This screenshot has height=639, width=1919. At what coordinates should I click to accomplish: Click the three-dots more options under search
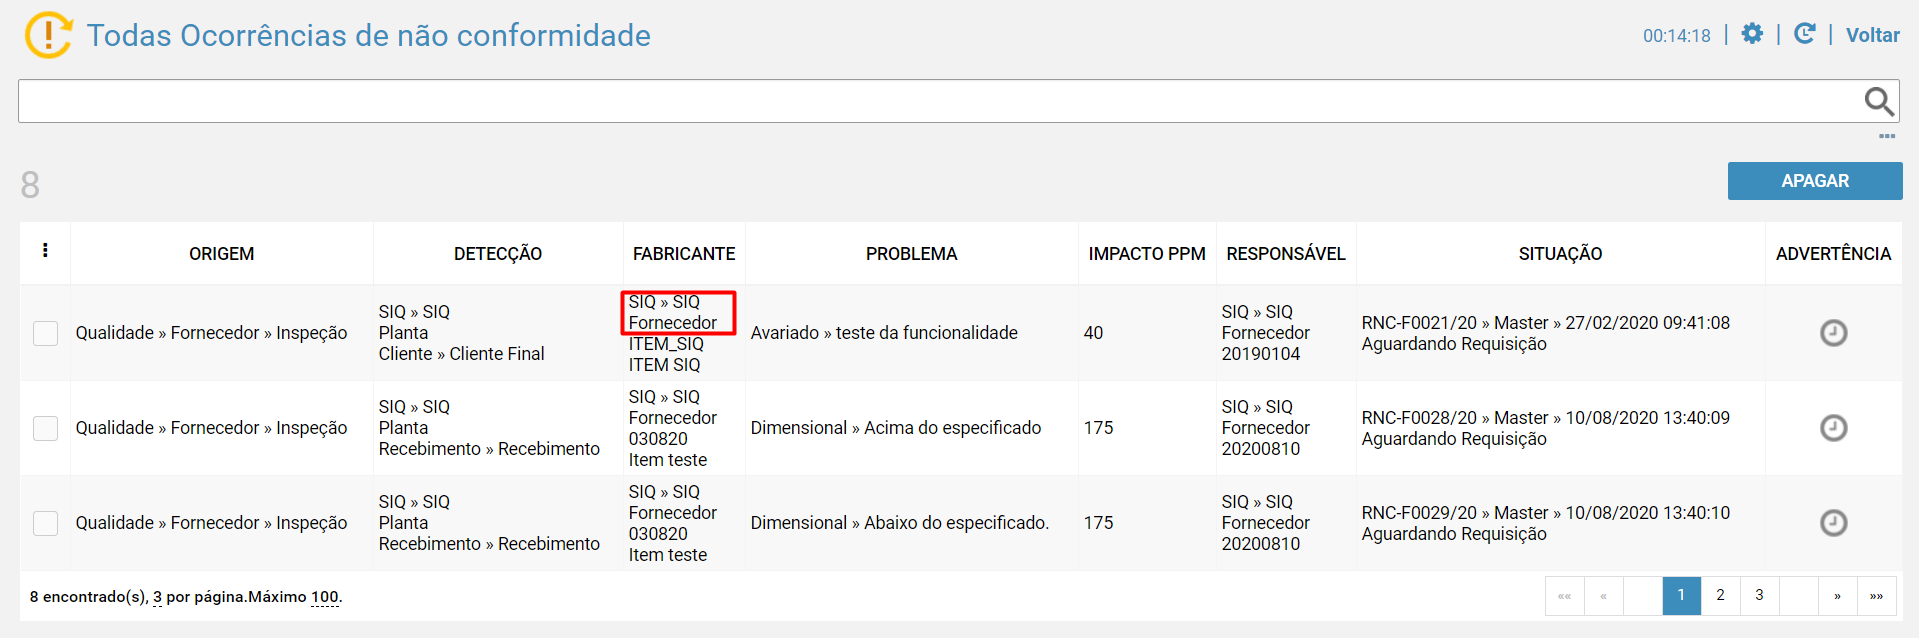1887,136
